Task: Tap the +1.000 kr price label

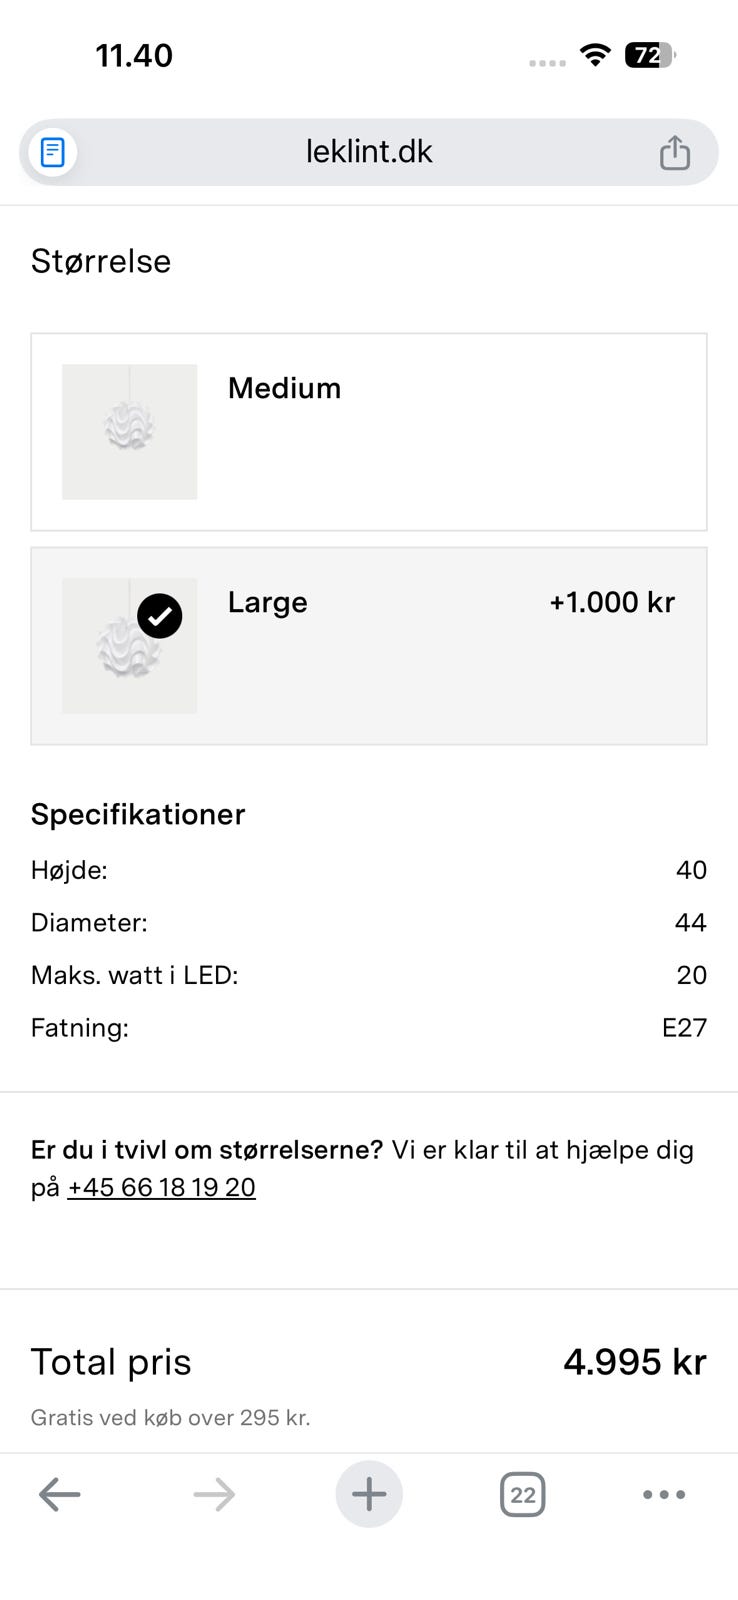Action: click(x=612, y=602)
